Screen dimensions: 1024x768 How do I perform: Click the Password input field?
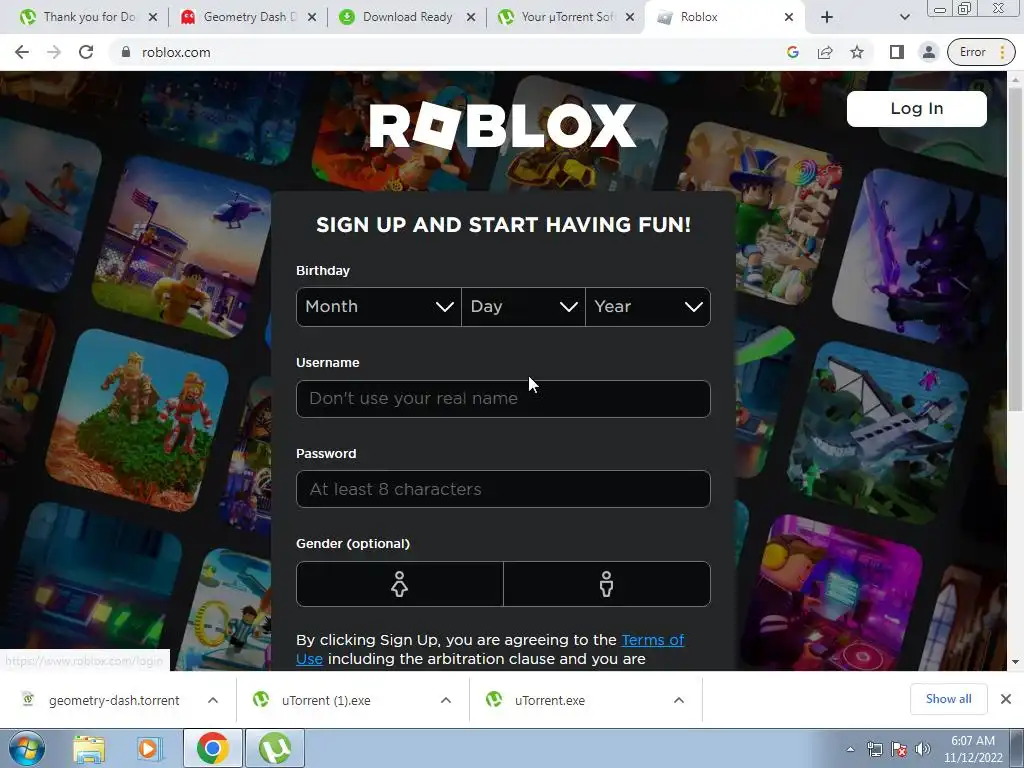tap(503, 489)
